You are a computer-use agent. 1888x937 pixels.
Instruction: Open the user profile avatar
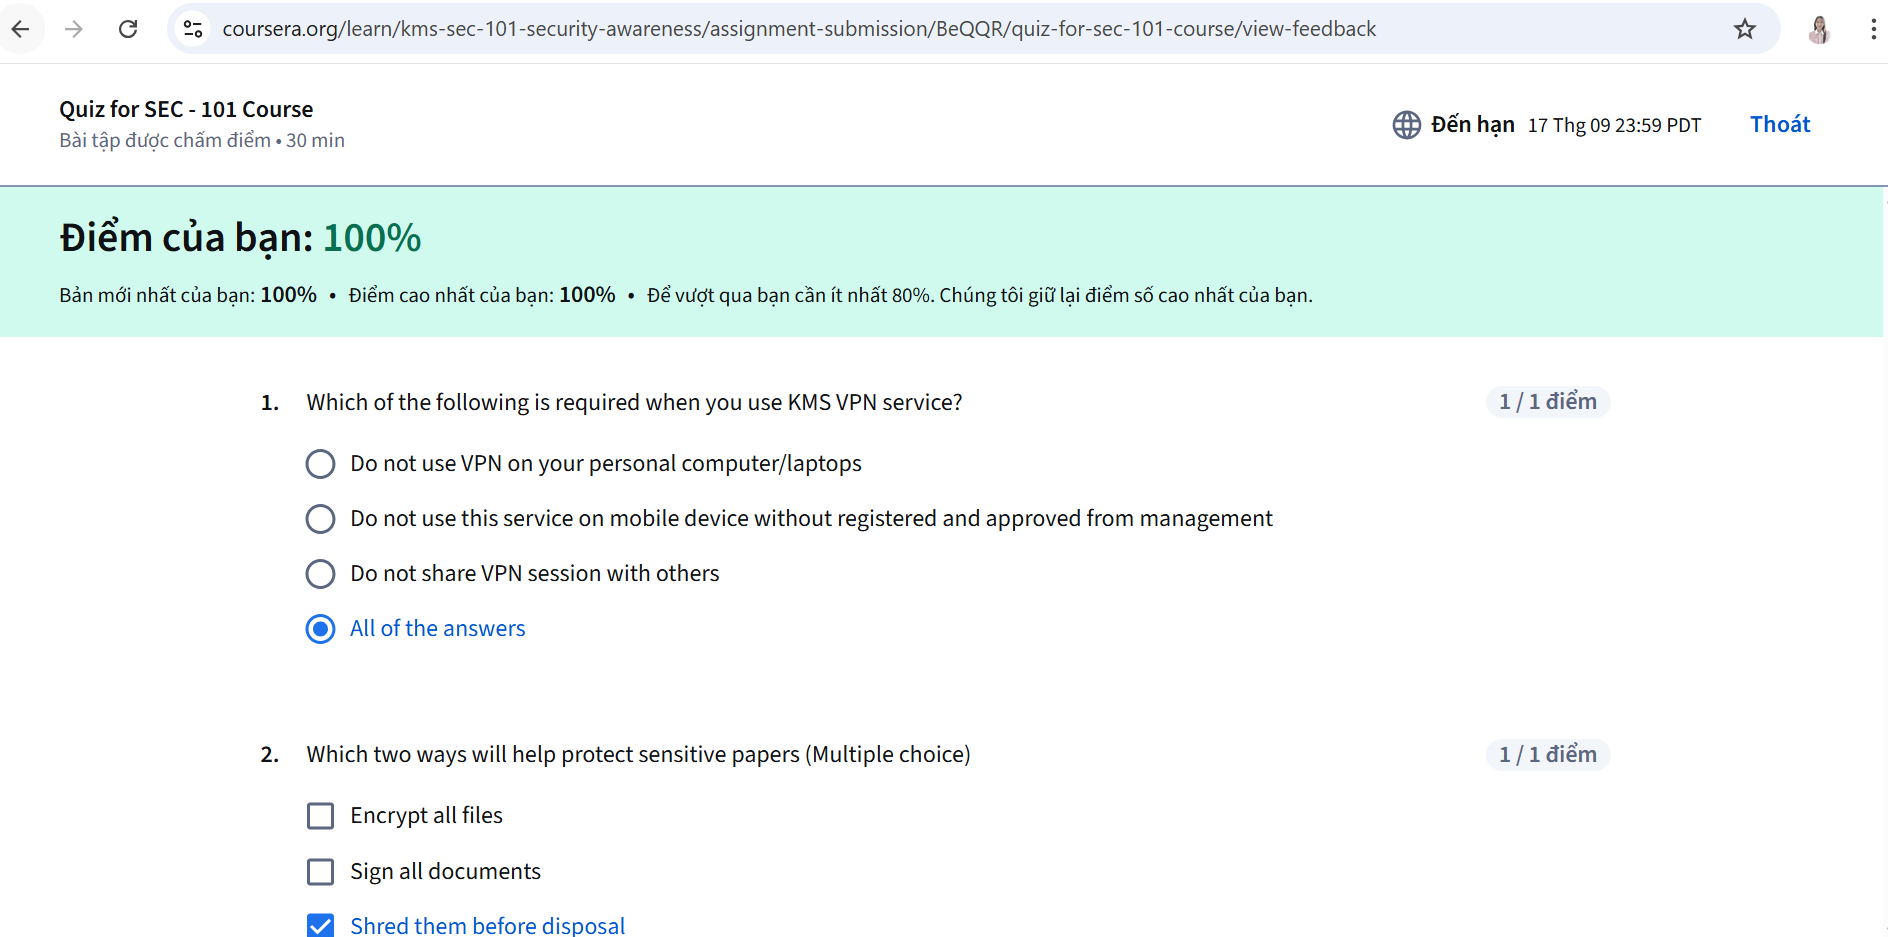(1820, 29)
